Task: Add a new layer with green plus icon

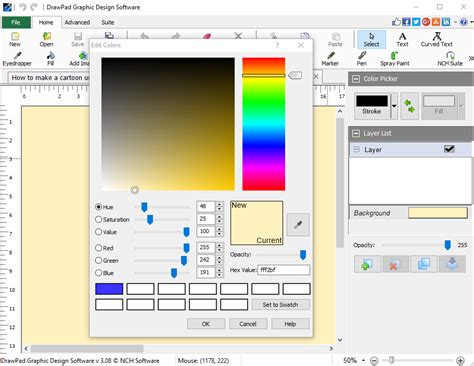Action: coord(367,264)
